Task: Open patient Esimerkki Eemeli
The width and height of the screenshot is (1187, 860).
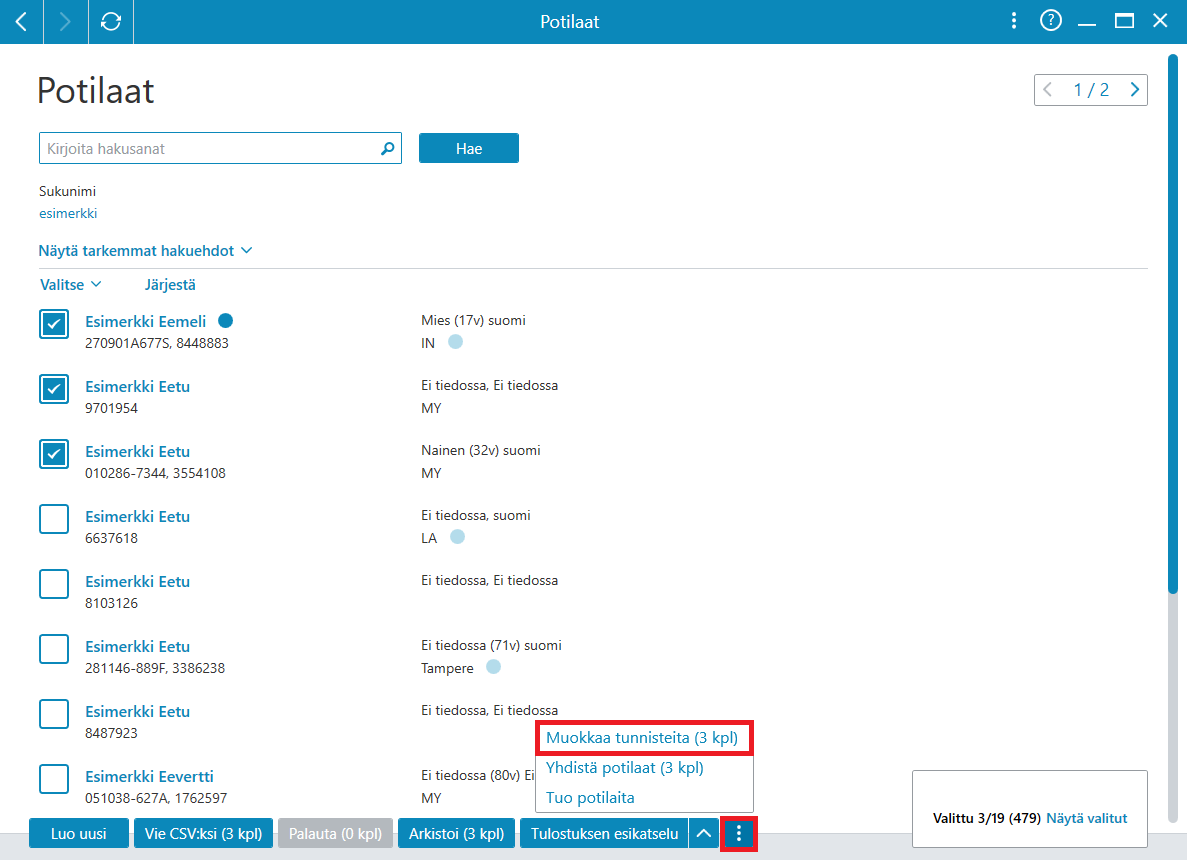Action: coord(145,322)
